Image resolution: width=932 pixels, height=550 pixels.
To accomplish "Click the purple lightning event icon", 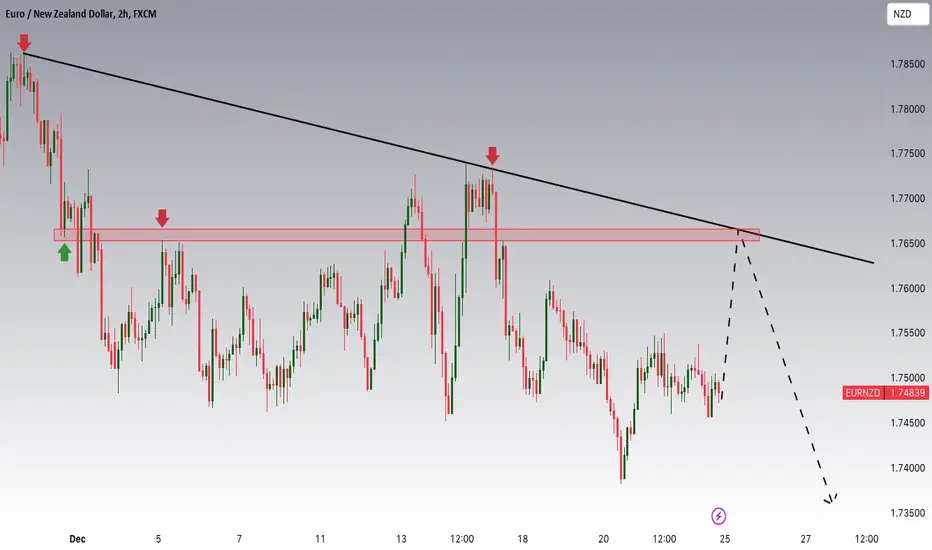I will coord(719,516).
